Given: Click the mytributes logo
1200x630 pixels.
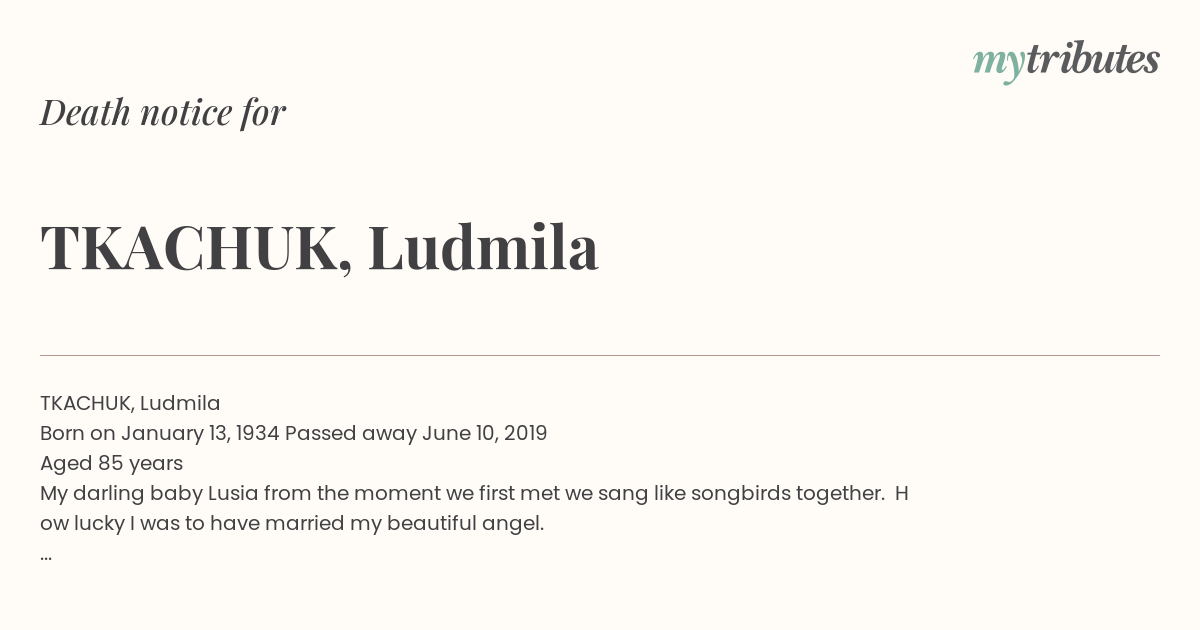Looking at the screenshot, I should (1066, 61).
